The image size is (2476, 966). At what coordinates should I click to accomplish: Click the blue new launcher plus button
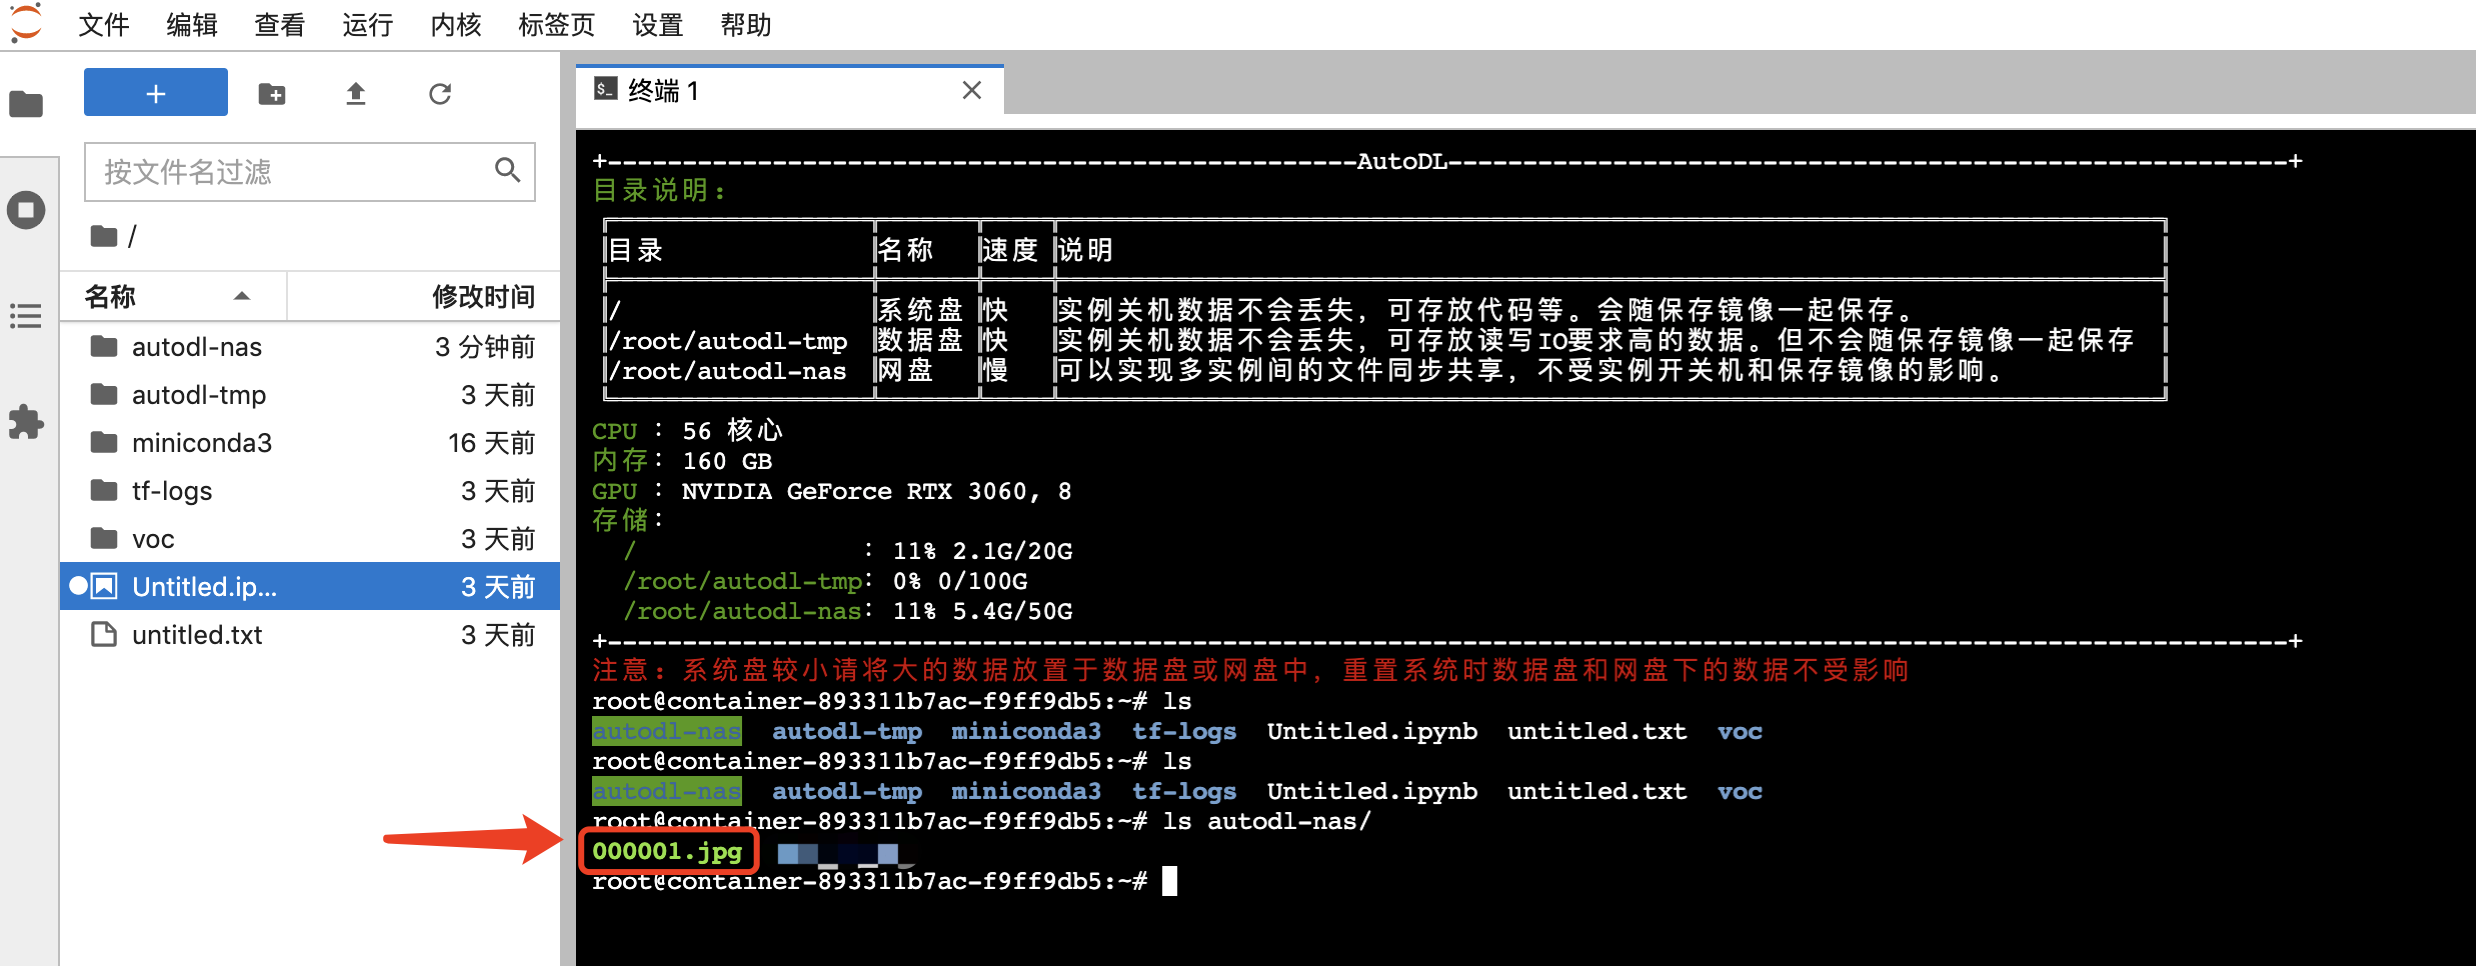pos(156,93)
